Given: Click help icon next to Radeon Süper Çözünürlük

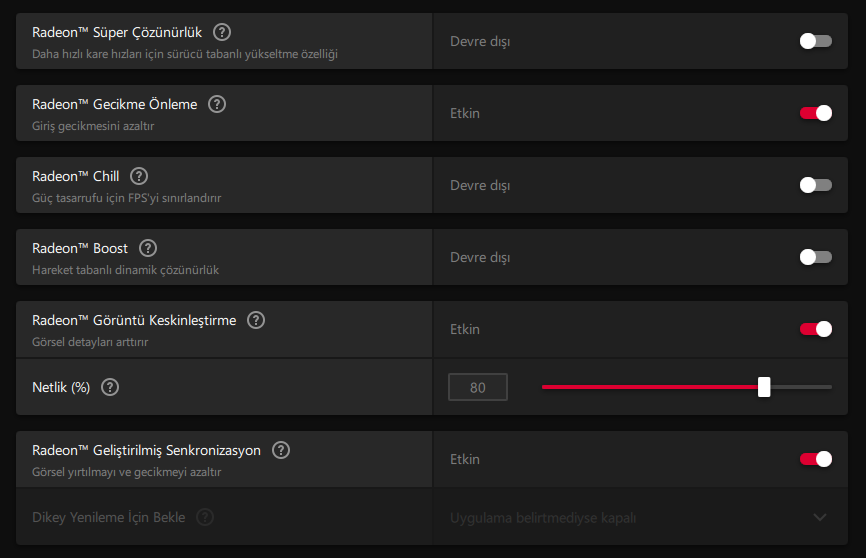Looking at the screenshot, I should click(222, 32).
